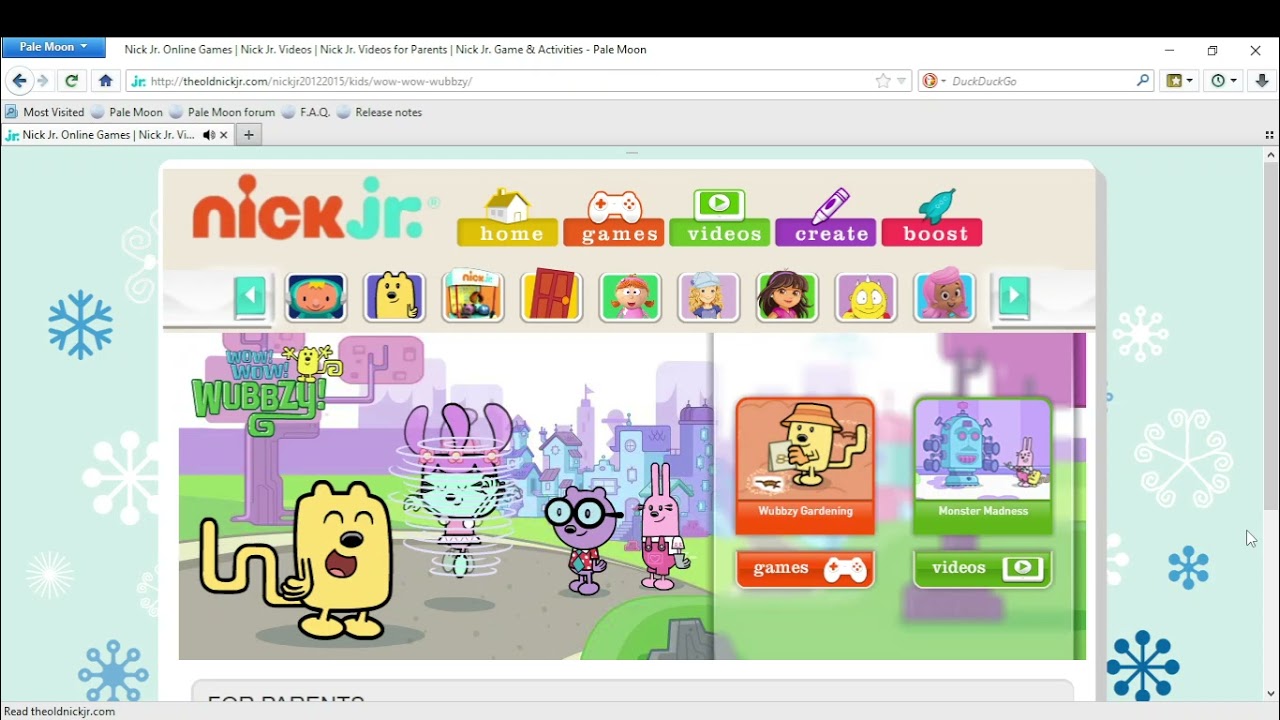1280x720 pixels.
Task: Select the Dora character icon
Action: point(787,297)
